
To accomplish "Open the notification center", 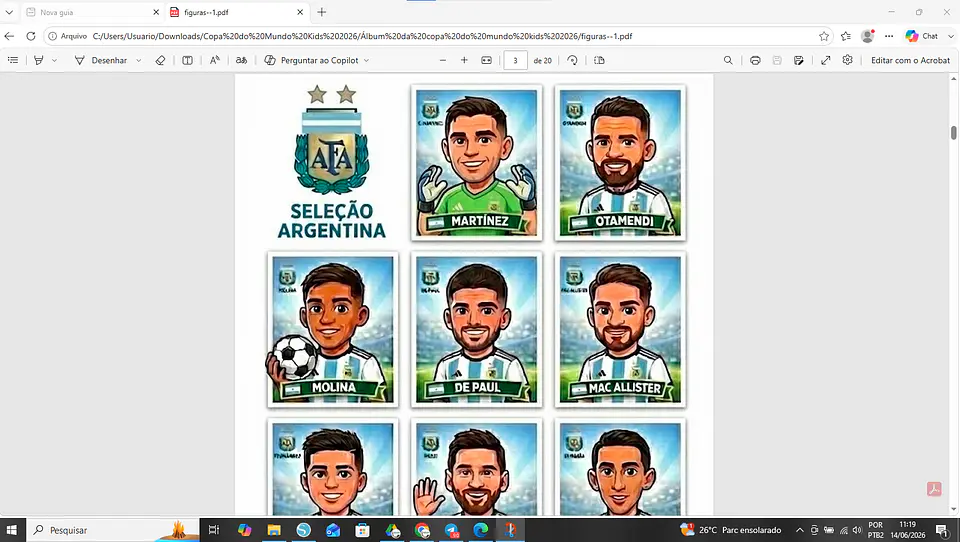I will (942, 530).
